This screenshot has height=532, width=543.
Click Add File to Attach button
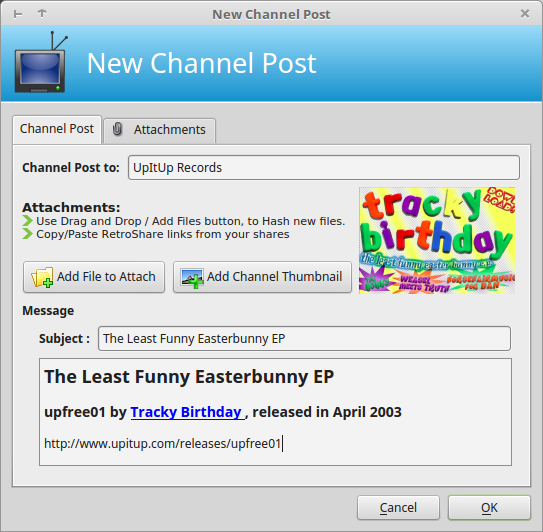coord(94,277)
